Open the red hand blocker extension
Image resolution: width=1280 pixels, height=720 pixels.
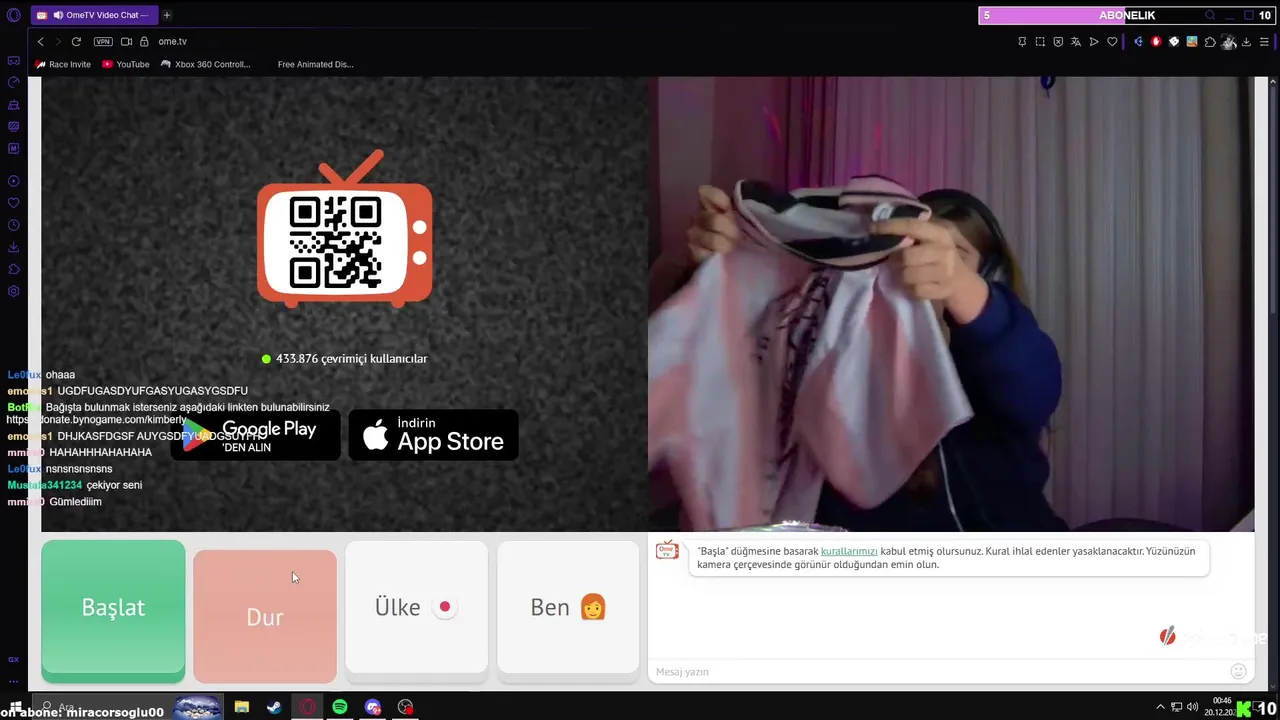(1156, 42)
